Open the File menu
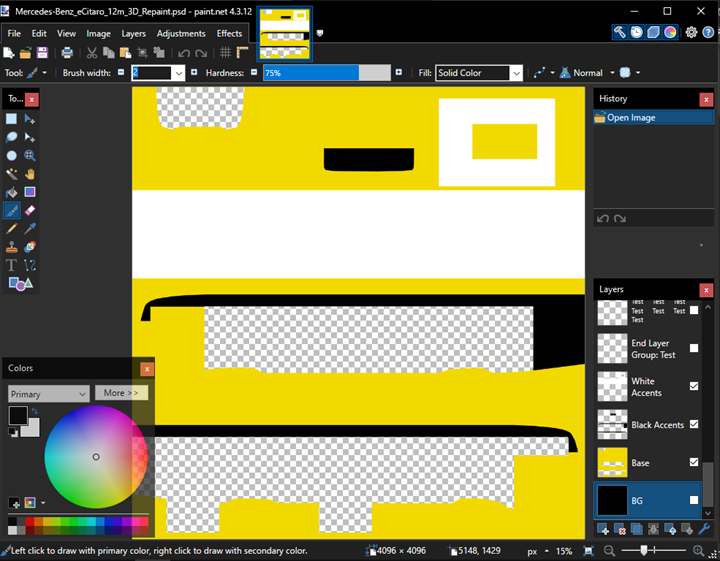 tap(14, 34)
